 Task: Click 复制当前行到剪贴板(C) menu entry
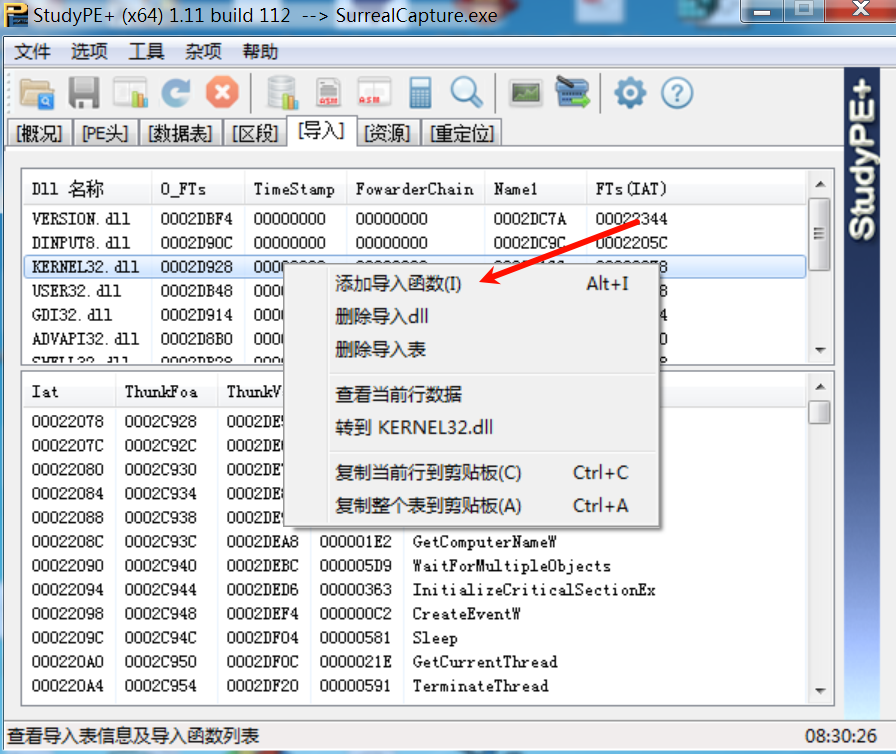[428, 473]
